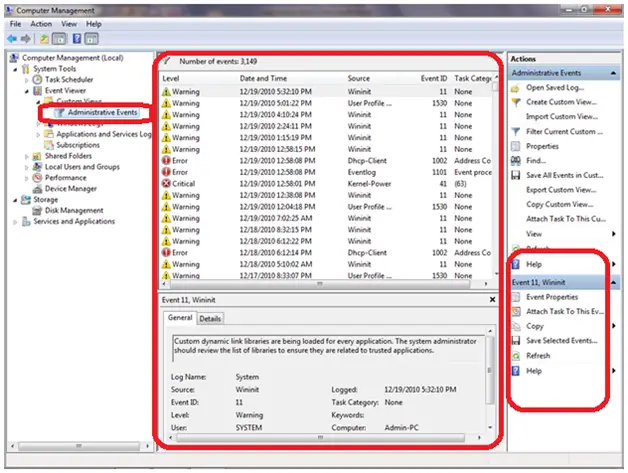Click the Local Users and Groups icon
Viewport: 628px width, 473px height.
tap(37, 167)
